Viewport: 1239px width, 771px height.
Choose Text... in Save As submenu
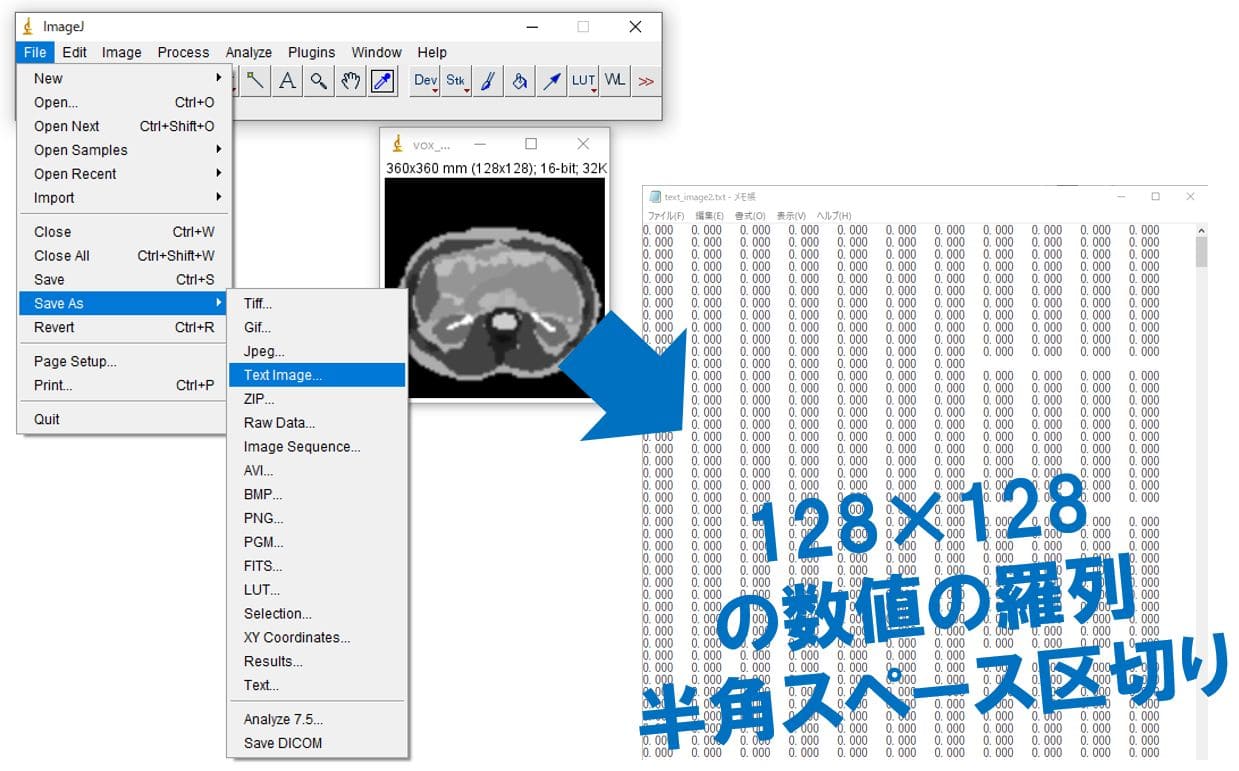317,685
